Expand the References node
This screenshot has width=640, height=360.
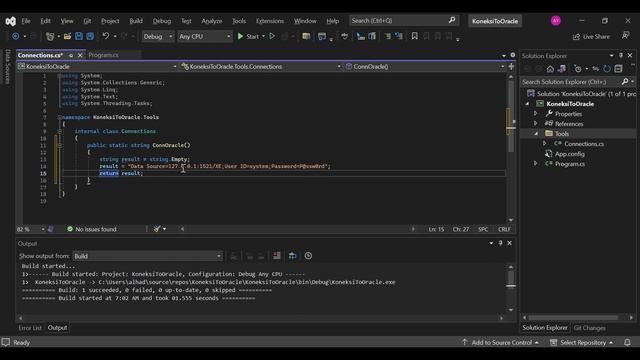coord(536,123)
